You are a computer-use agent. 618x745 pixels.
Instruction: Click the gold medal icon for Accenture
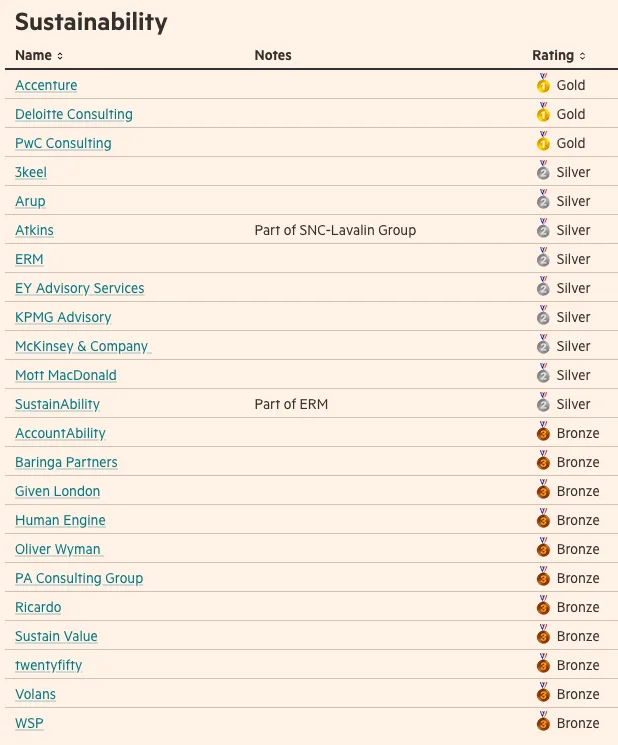(x=543, y=83)
